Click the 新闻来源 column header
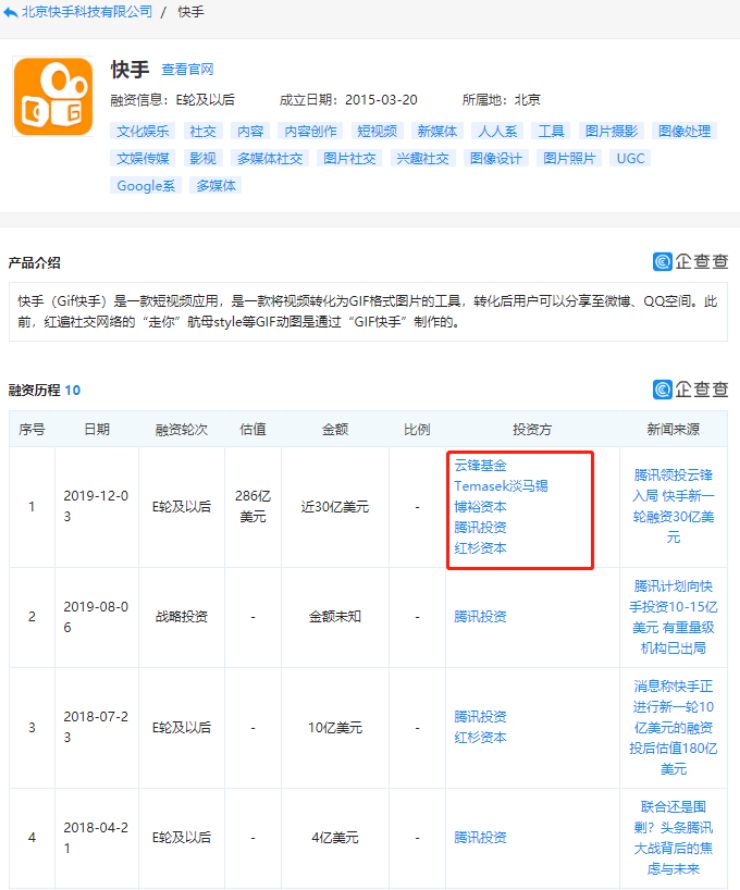Viewport: 740px width, 890px height. (673, 429)
